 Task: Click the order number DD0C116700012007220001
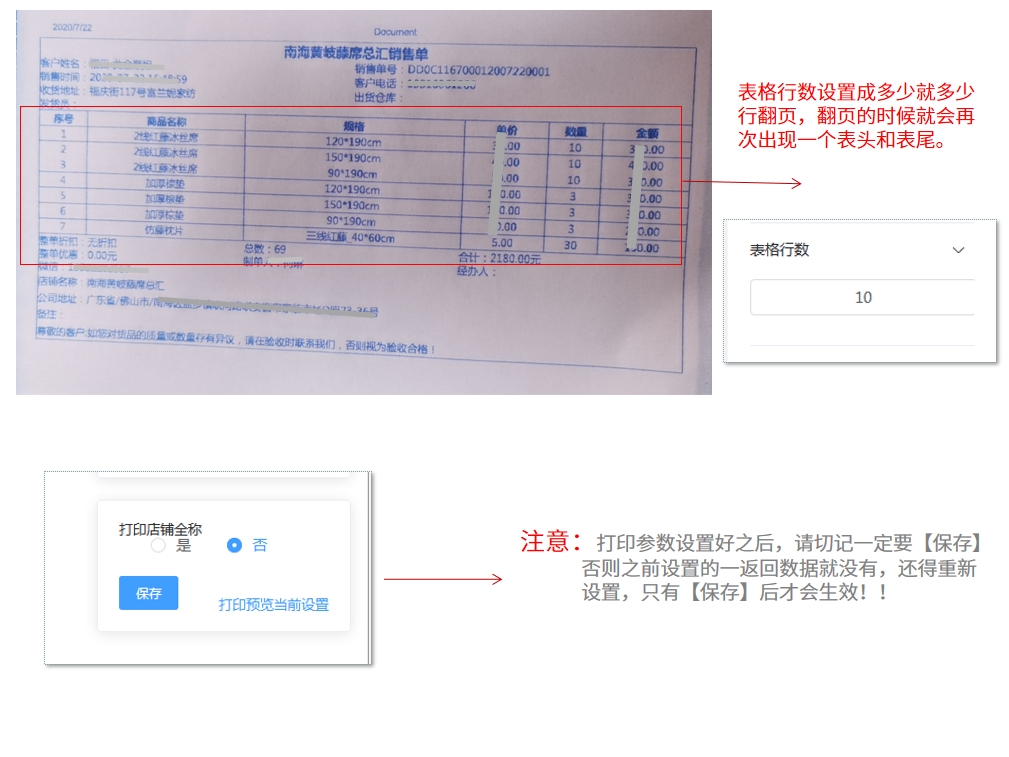[x=478, y=71]
